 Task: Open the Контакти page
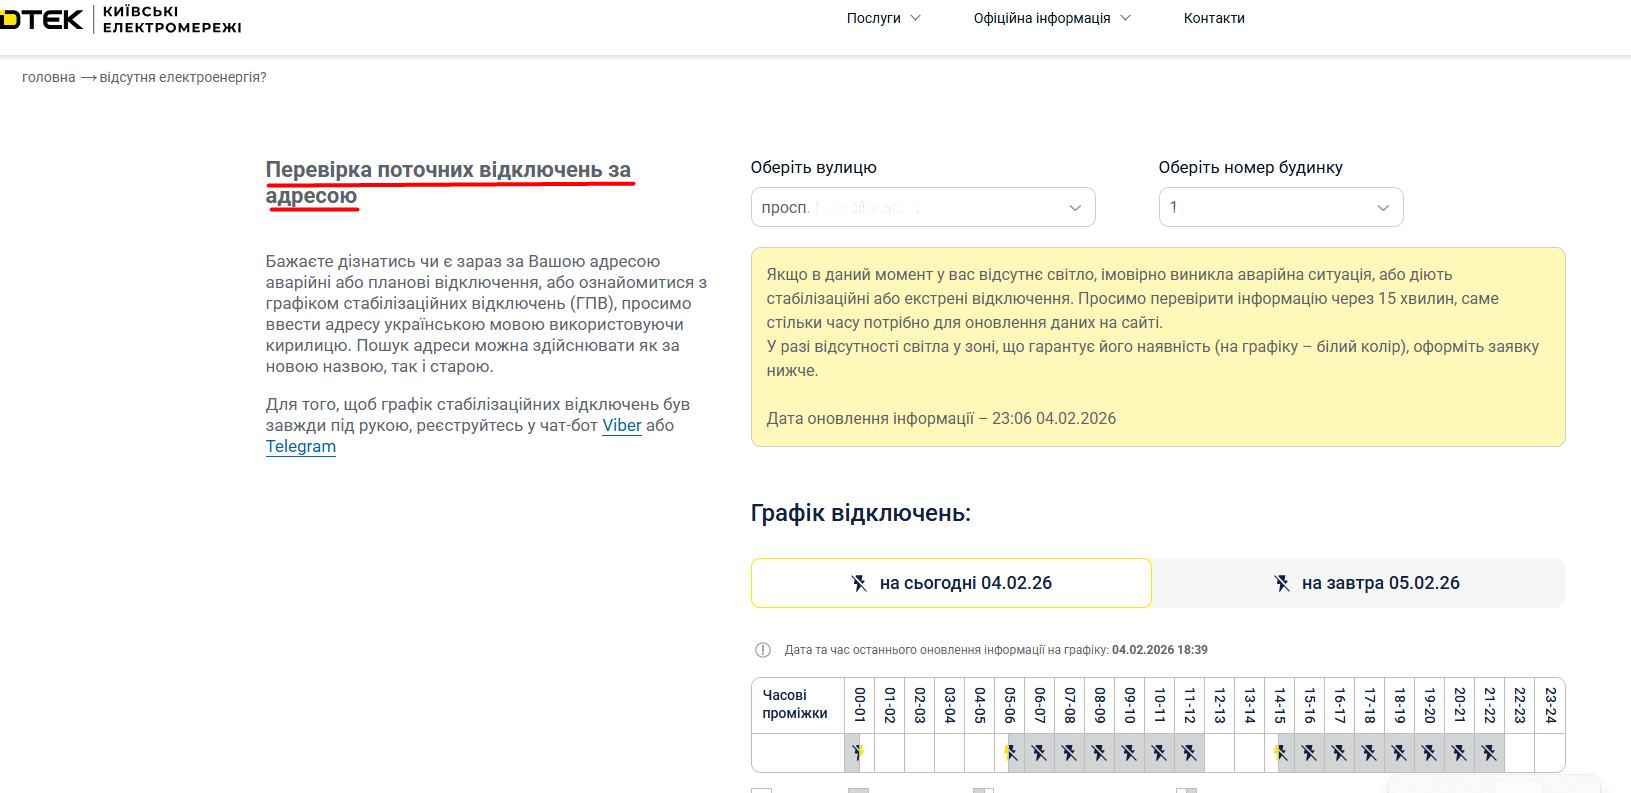[1214, 18]
